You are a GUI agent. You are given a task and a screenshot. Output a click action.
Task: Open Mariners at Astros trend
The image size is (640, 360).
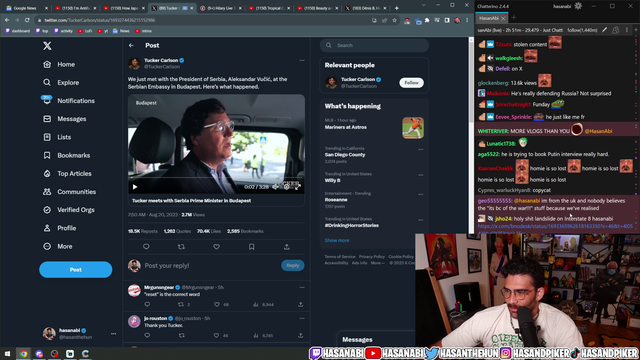coord(374,127)
